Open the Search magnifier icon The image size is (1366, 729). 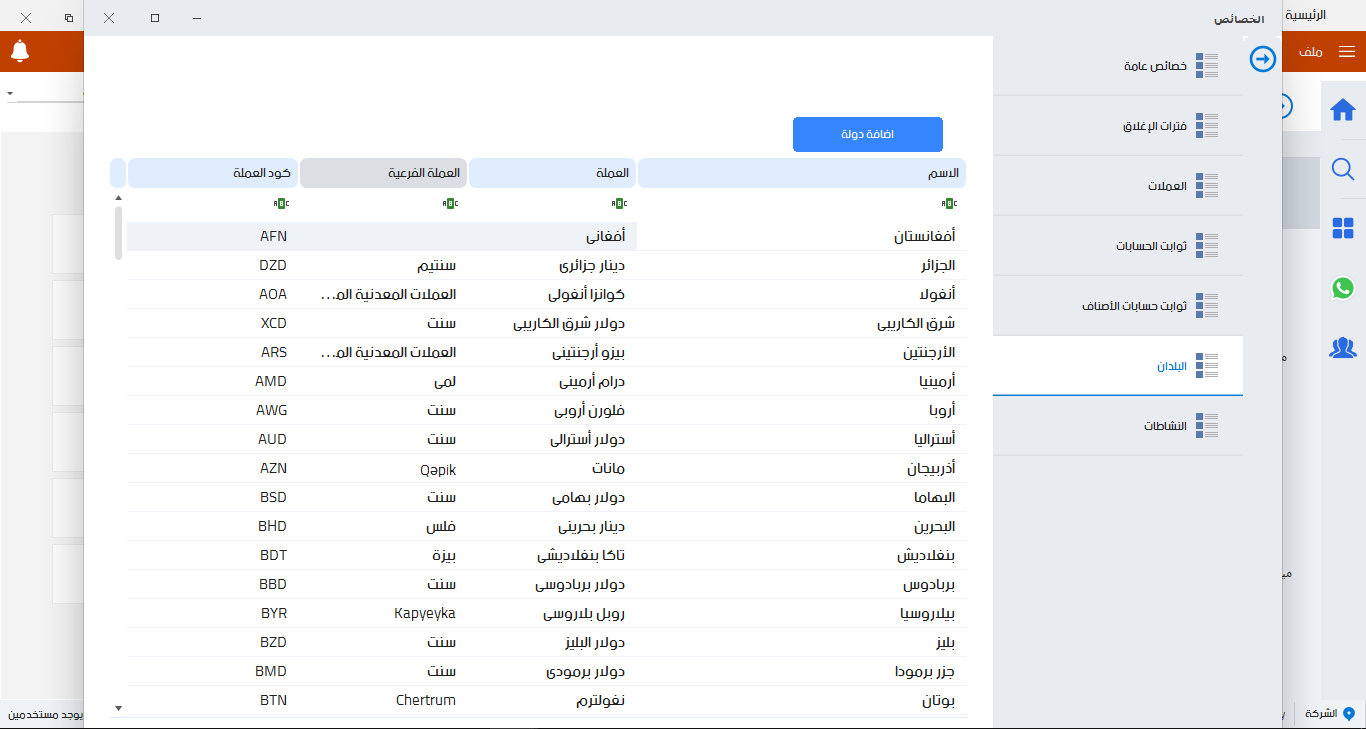(1342, 169)
